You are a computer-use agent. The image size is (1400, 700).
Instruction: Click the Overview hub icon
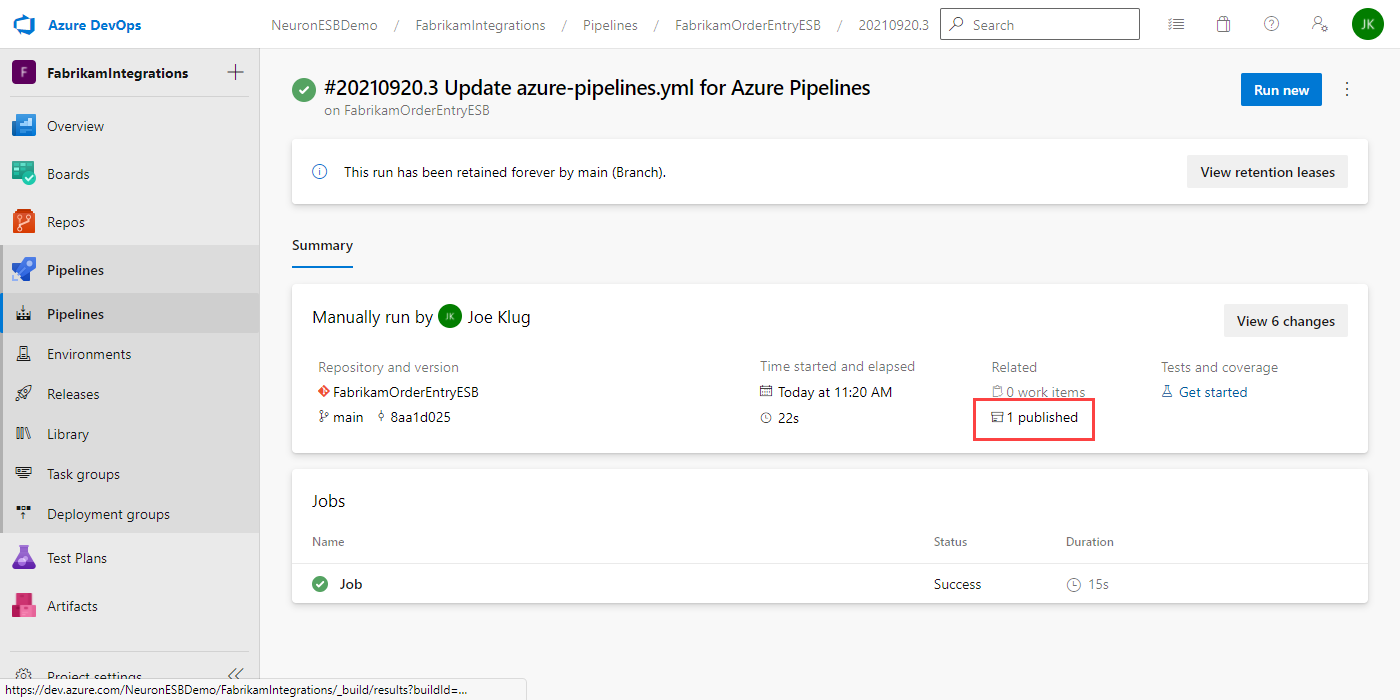point(24,126)
